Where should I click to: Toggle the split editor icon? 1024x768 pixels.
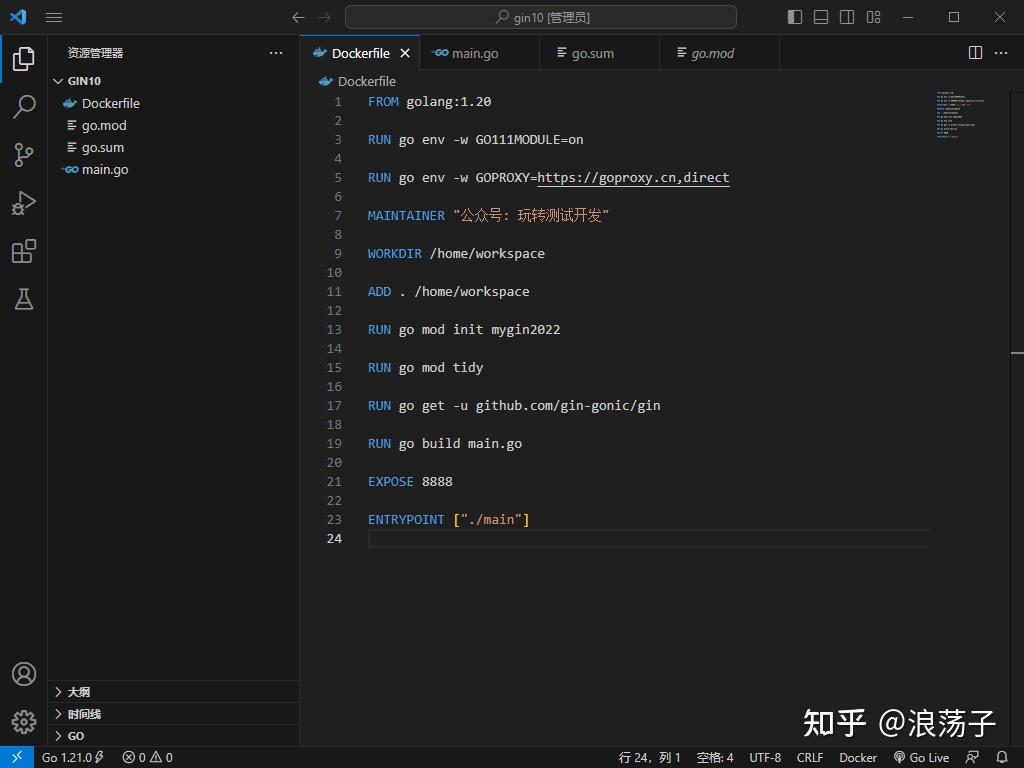tap(973, 52)
